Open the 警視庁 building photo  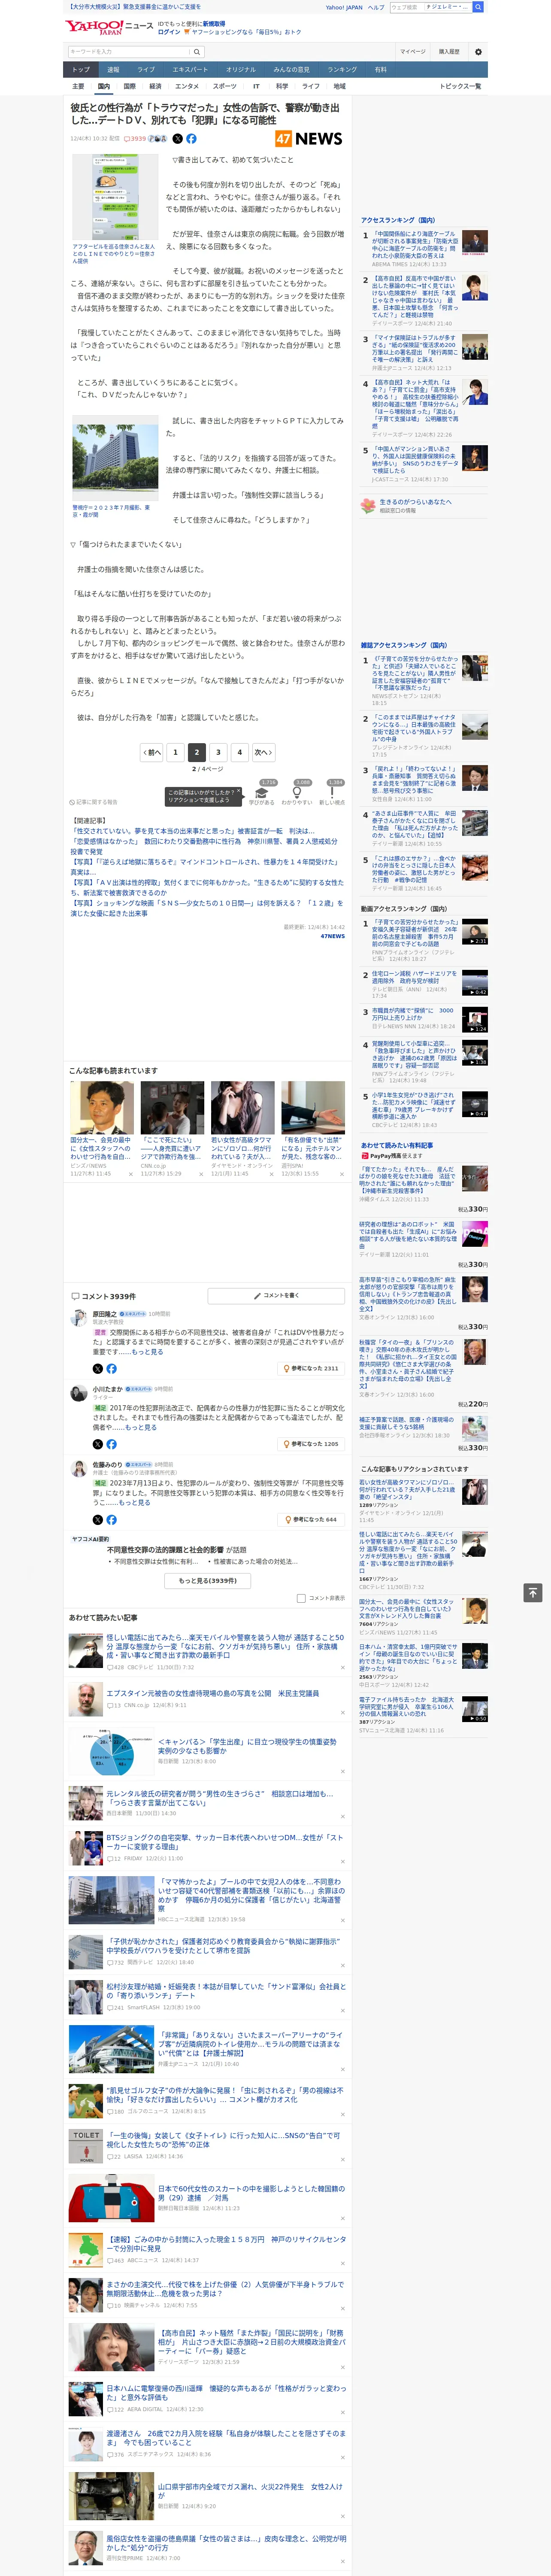(x=115, y=458)
